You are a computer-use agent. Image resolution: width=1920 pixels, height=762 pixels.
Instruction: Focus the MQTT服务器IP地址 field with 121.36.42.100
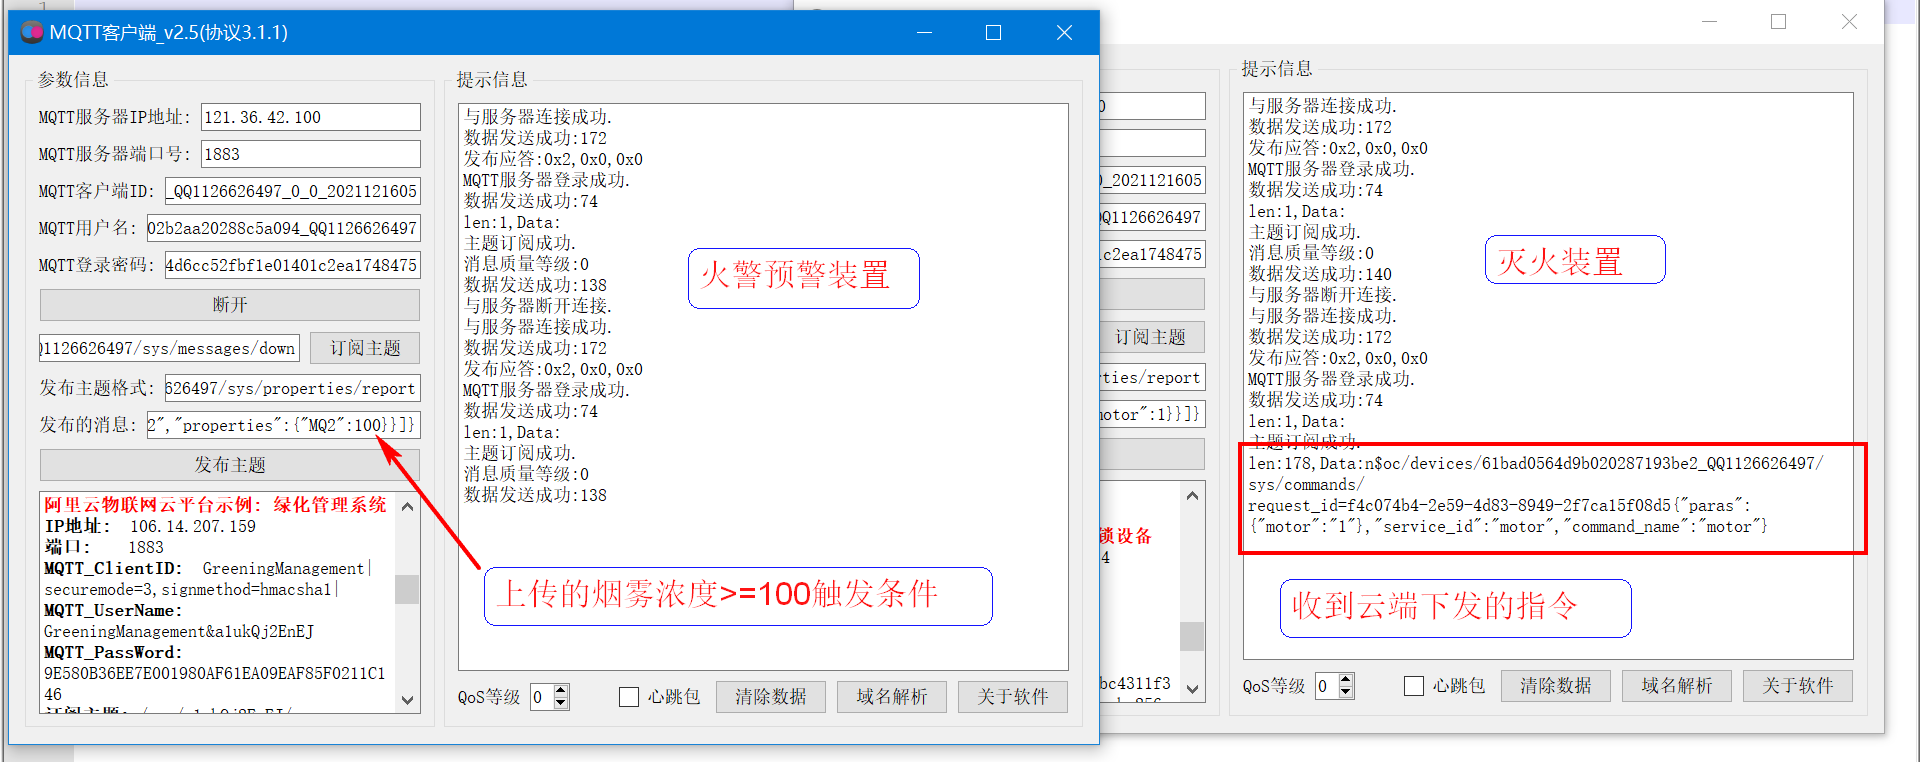click(x=310, y=117)
